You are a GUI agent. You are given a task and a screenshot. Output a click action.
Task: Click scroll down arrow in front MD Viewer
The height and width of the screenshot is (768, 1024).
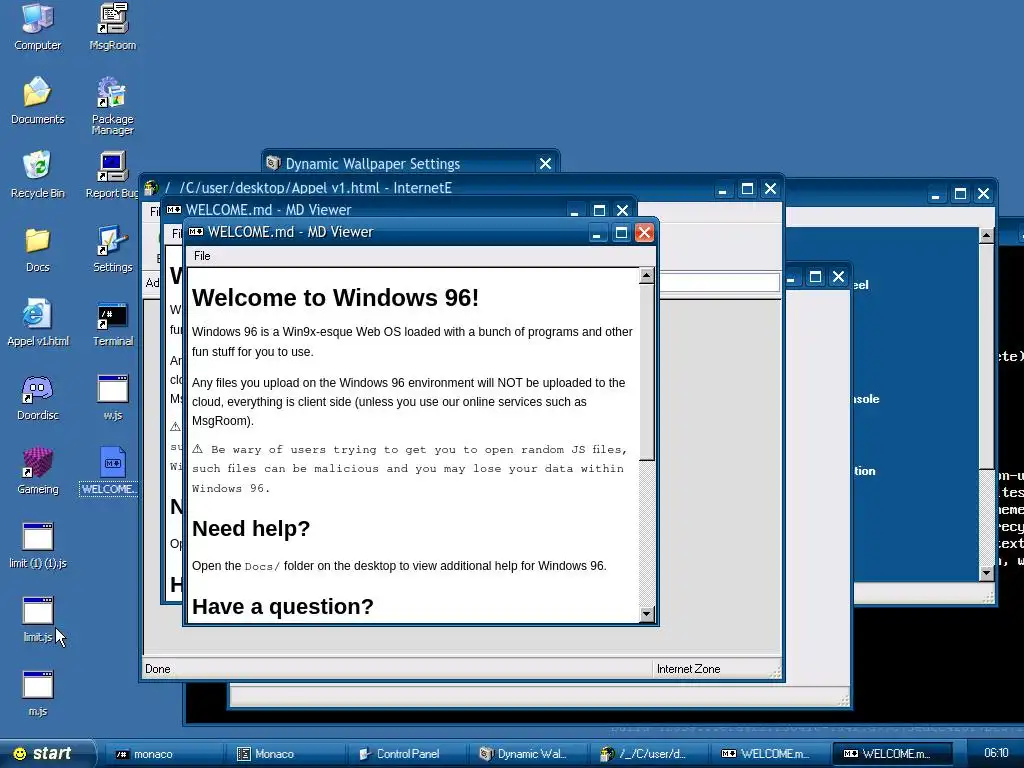646,613
